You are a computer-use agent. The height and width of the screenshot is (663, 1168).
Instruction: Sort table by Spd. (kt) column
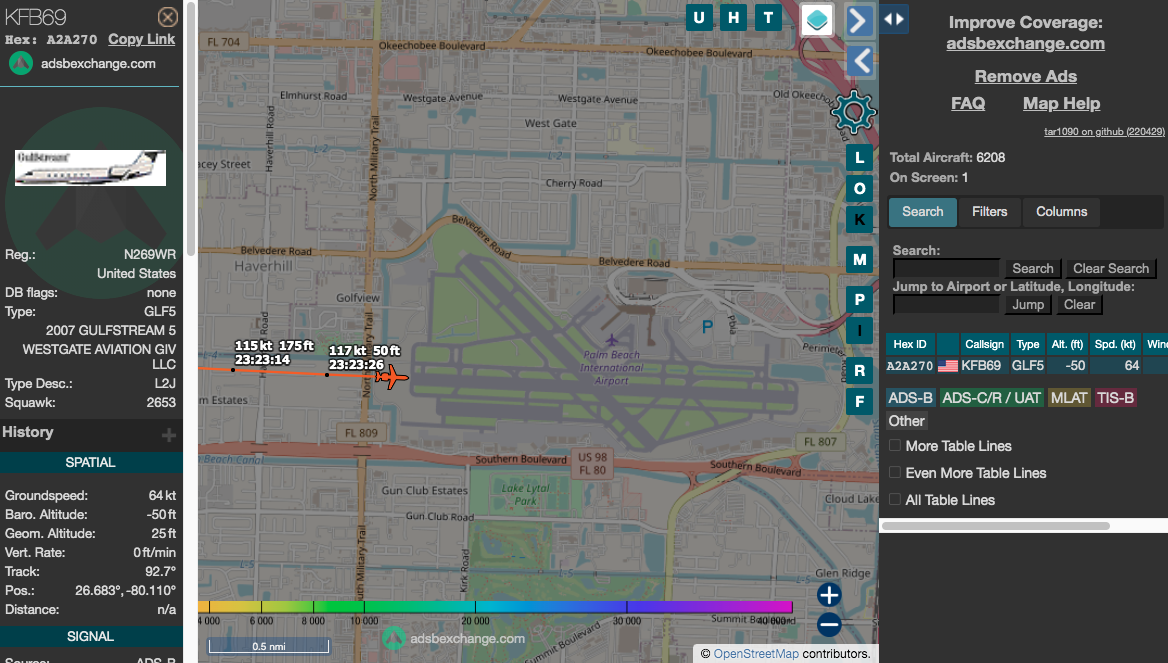pos(1115,344)
